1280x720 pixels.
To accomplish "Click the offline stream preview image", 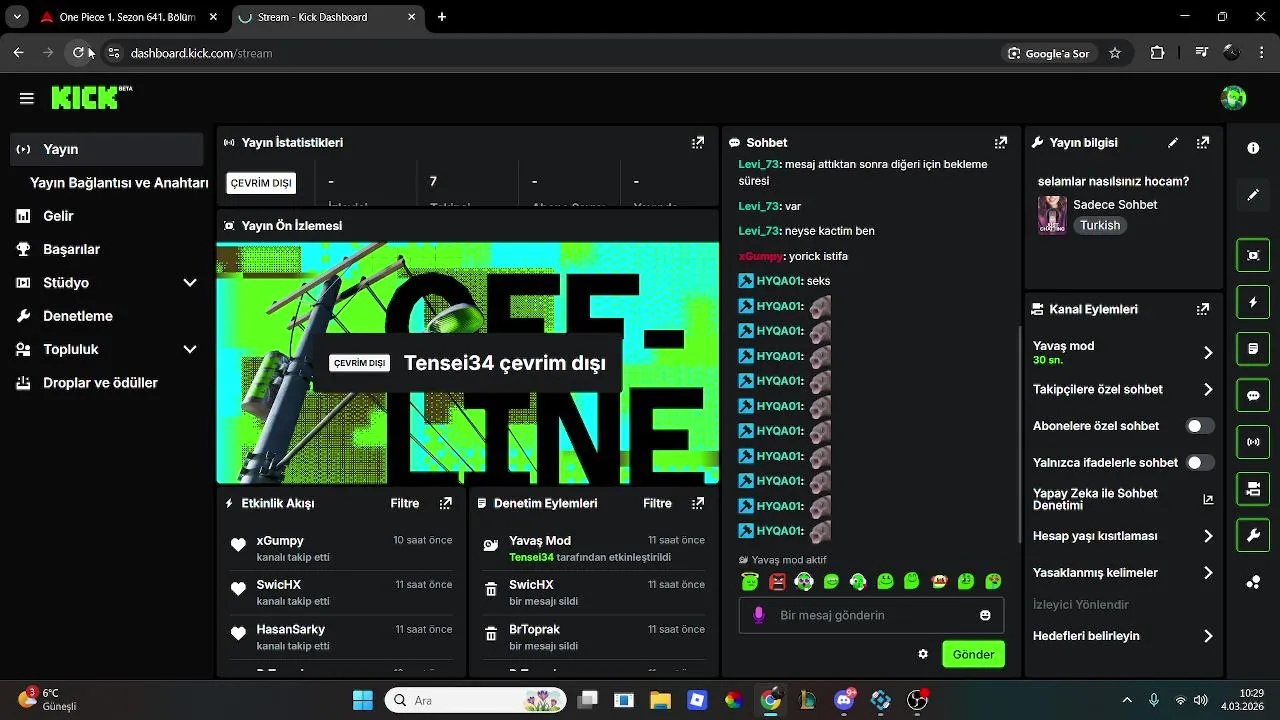I will point(468,363).
